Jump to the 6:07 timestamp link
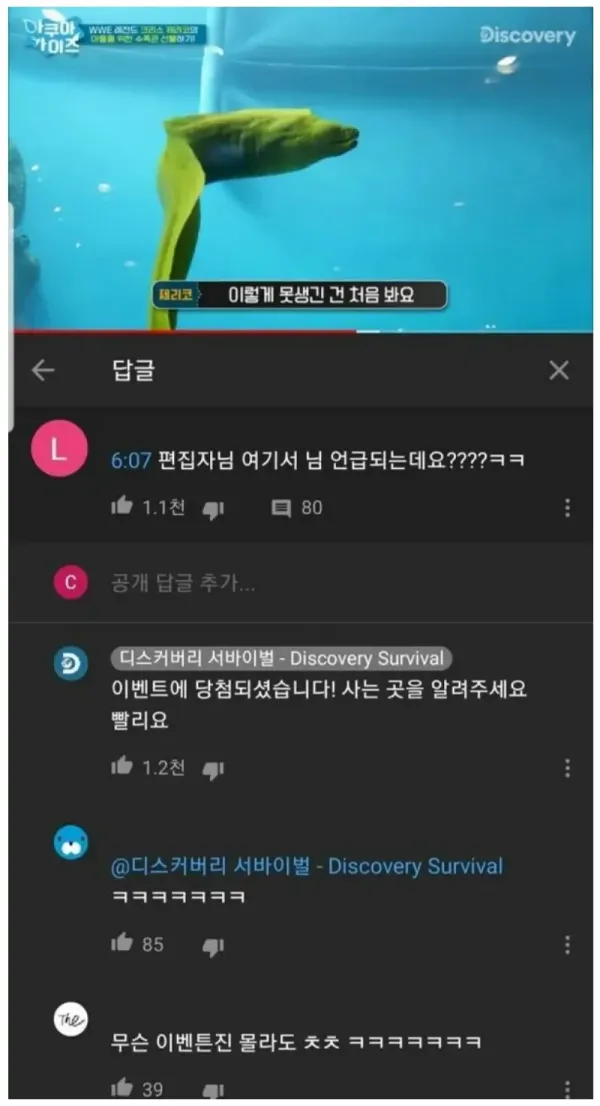 (x=131, y=461)
